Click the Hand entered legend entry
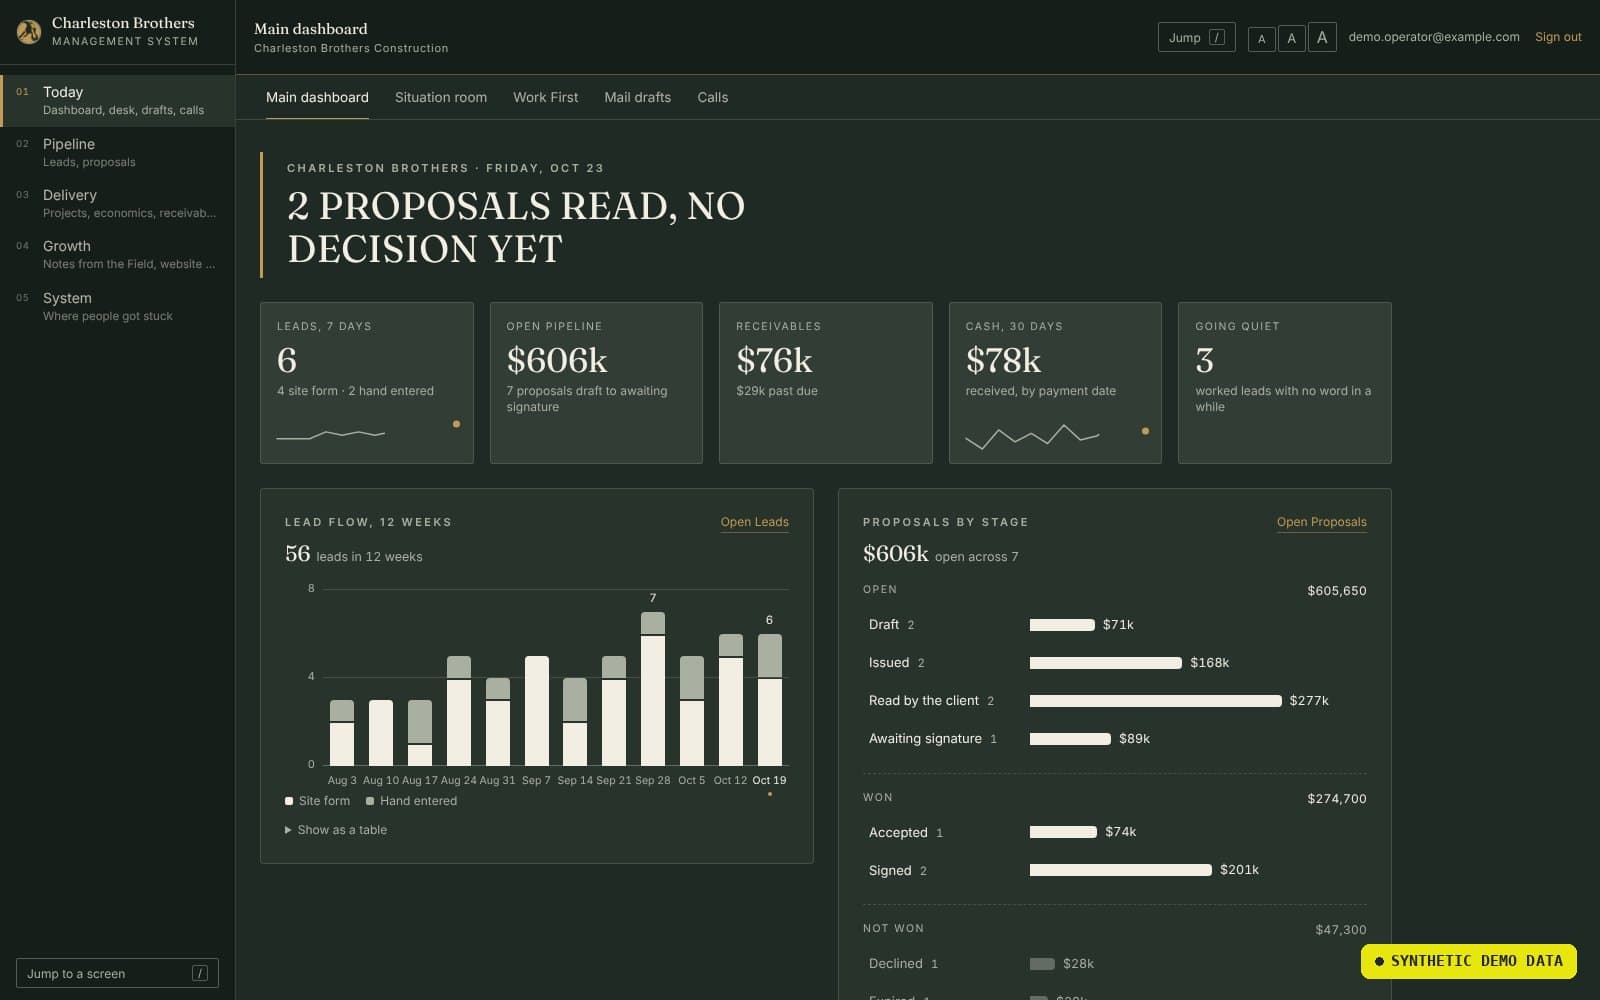This screenshot has width=1600, height=1000. 412,801
